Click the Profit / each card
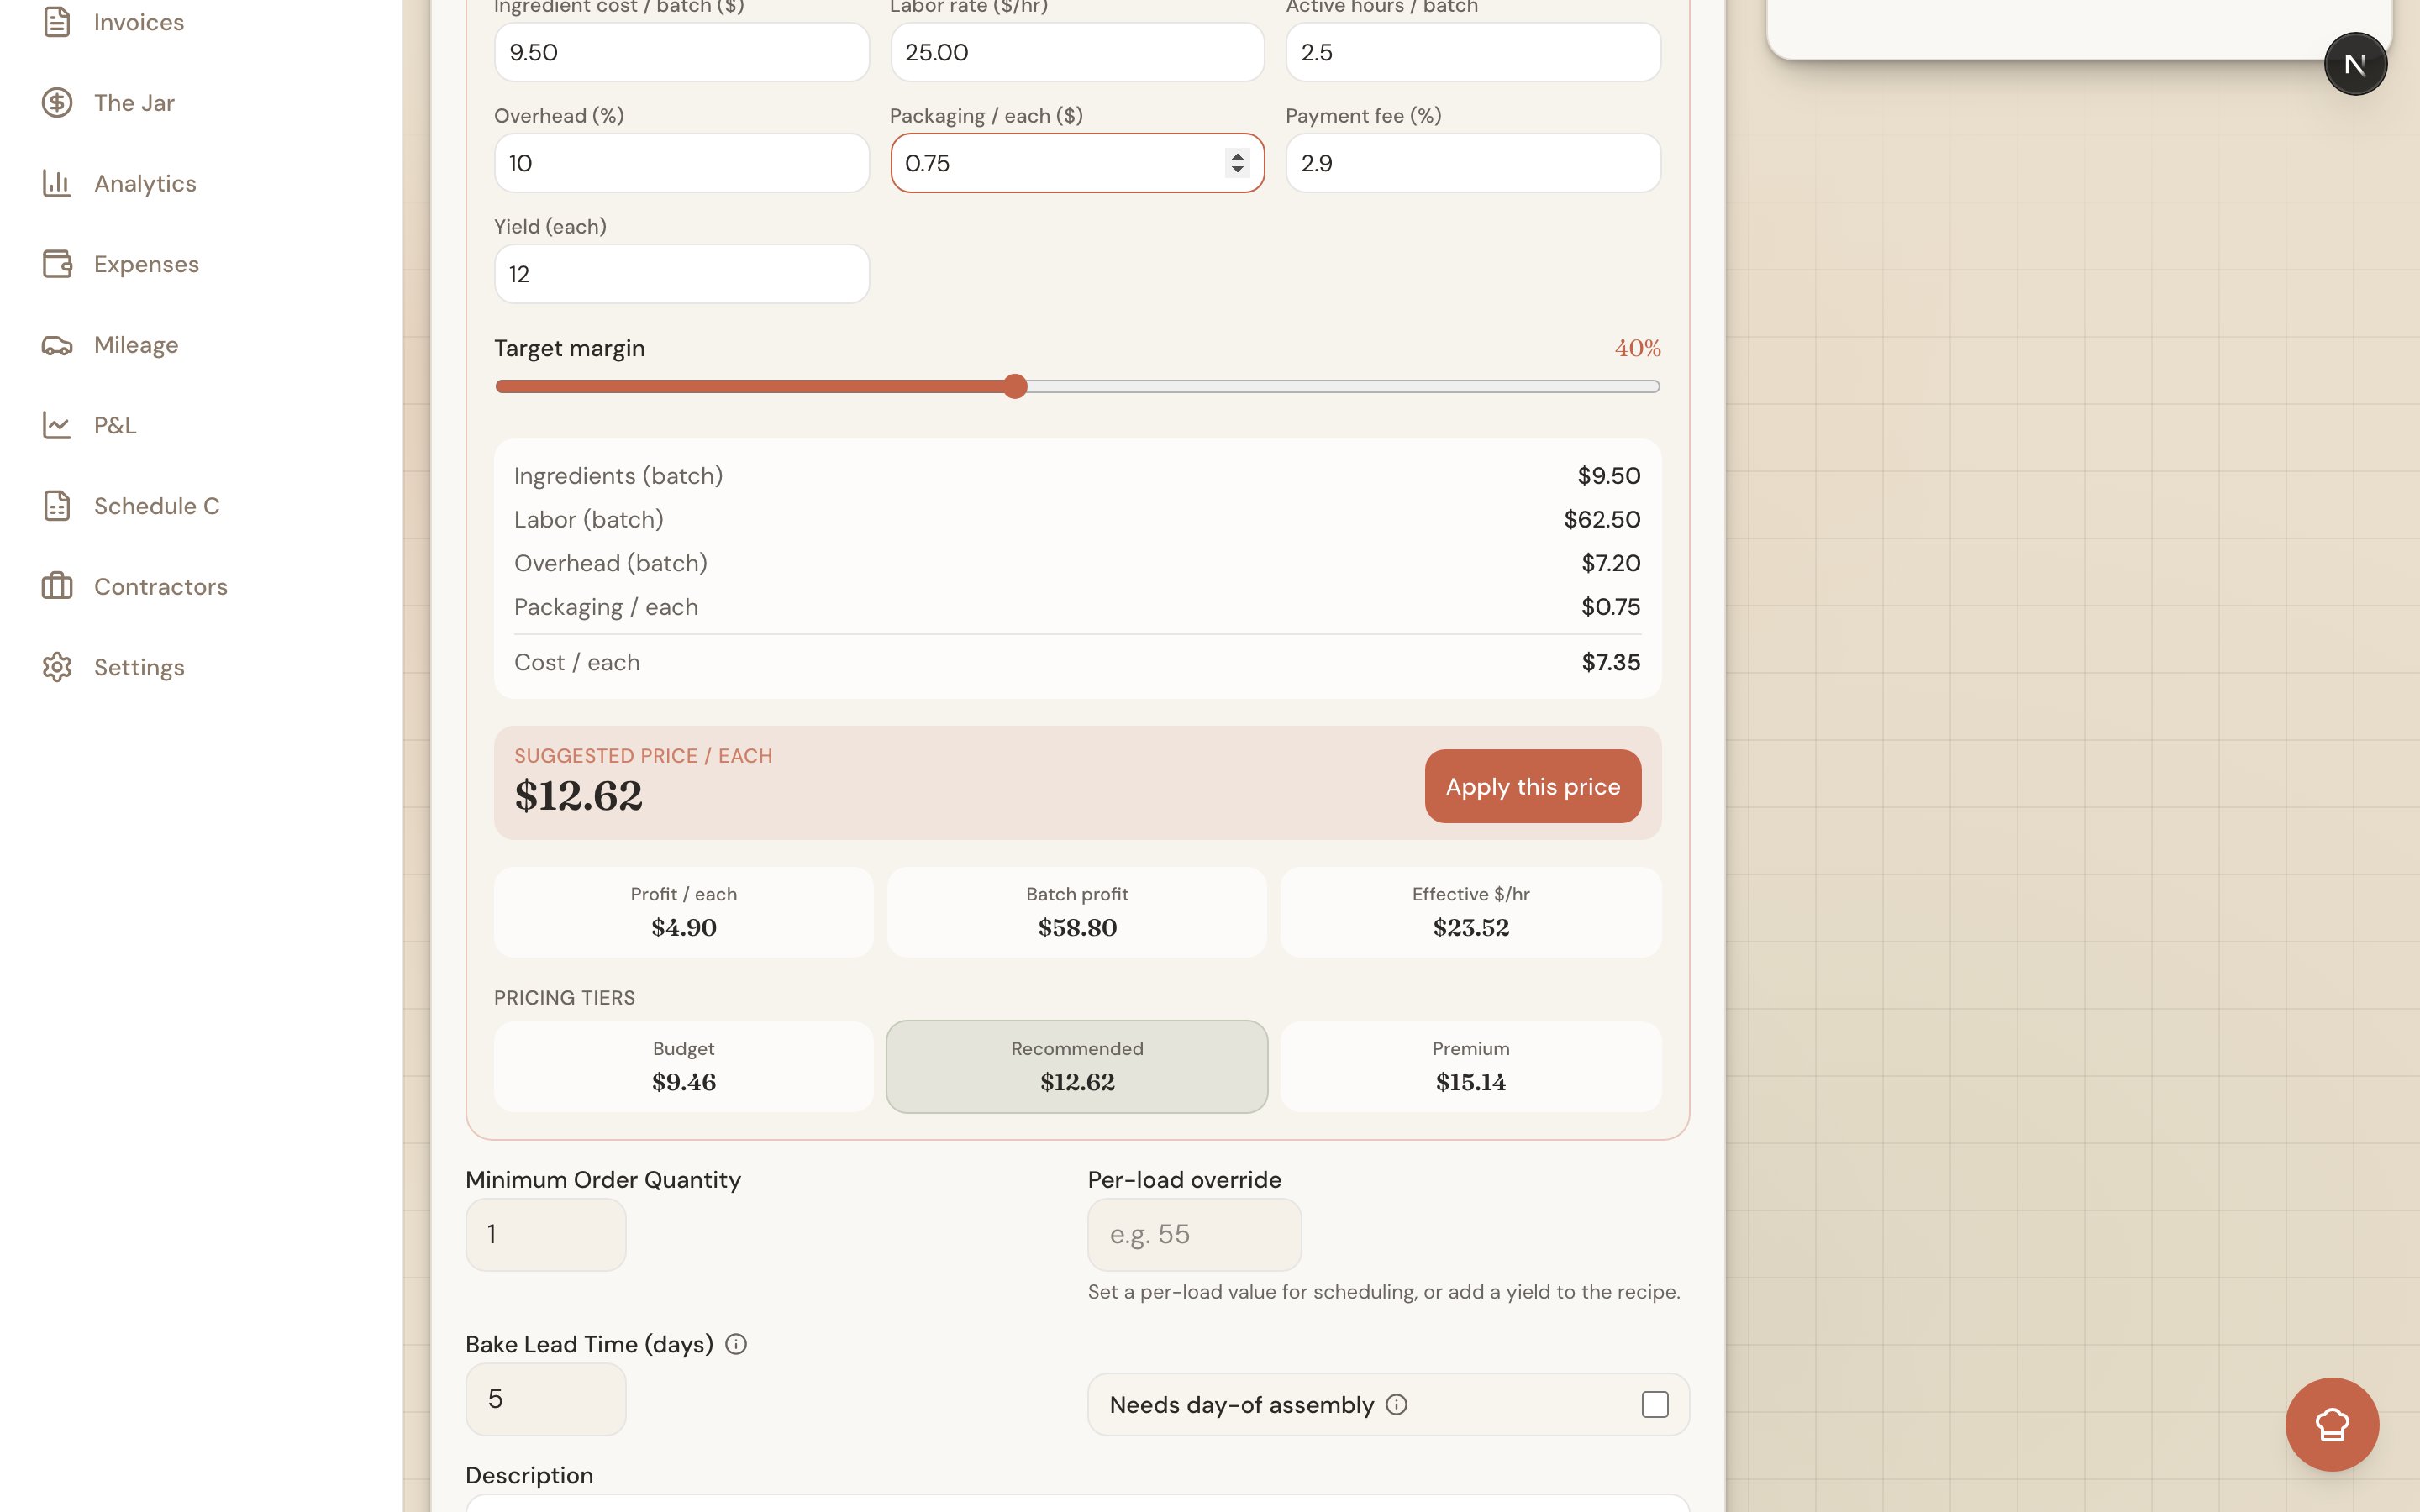2420x1512 pixels. point(684,912)
